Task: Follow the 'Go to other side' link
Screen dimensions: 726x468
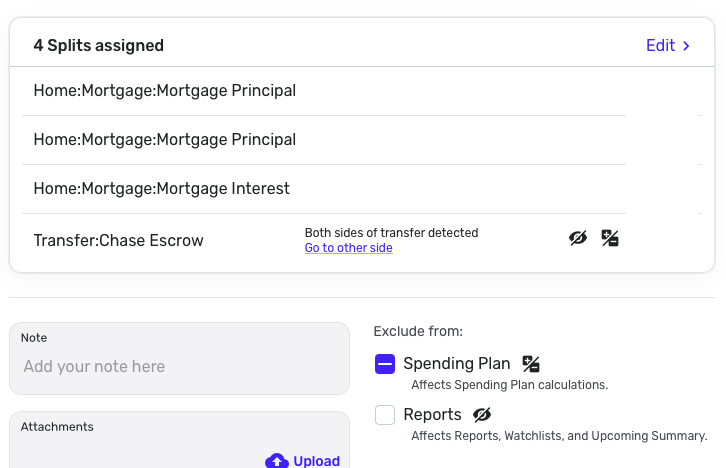Action: (x=348, y=248)
